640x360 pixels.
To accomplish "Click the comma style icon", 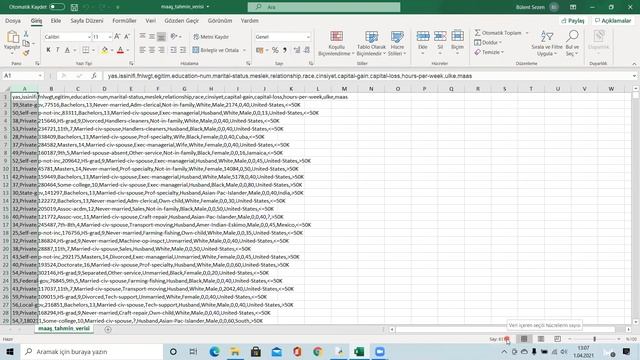I will [285, 50].
